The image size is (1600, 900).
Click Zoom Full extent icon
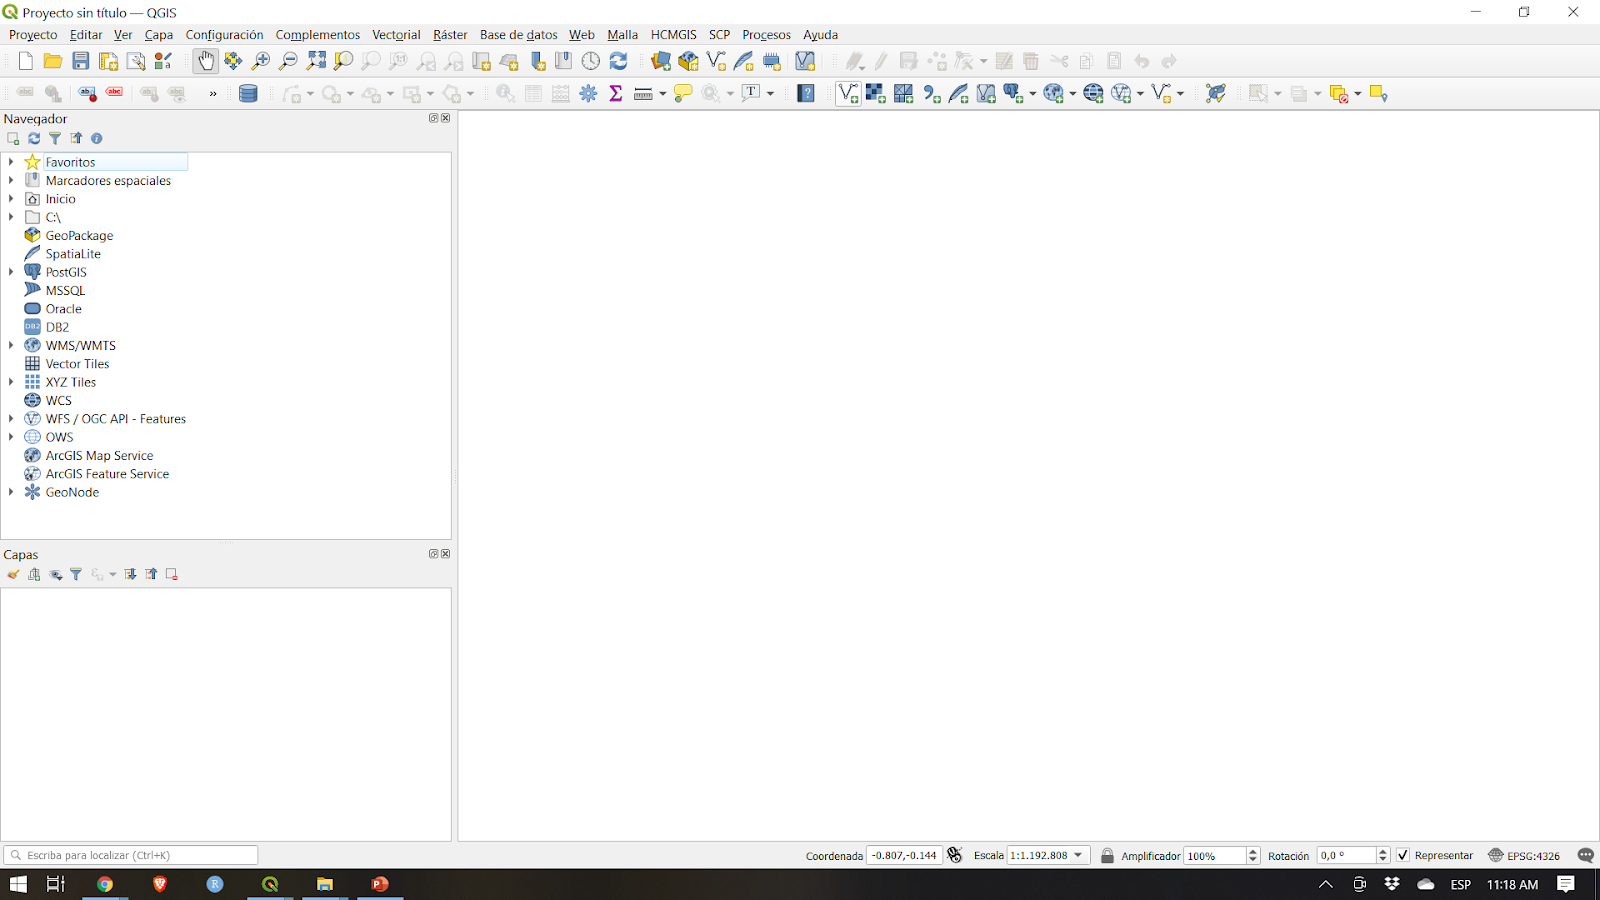click(x=316, y=61)
